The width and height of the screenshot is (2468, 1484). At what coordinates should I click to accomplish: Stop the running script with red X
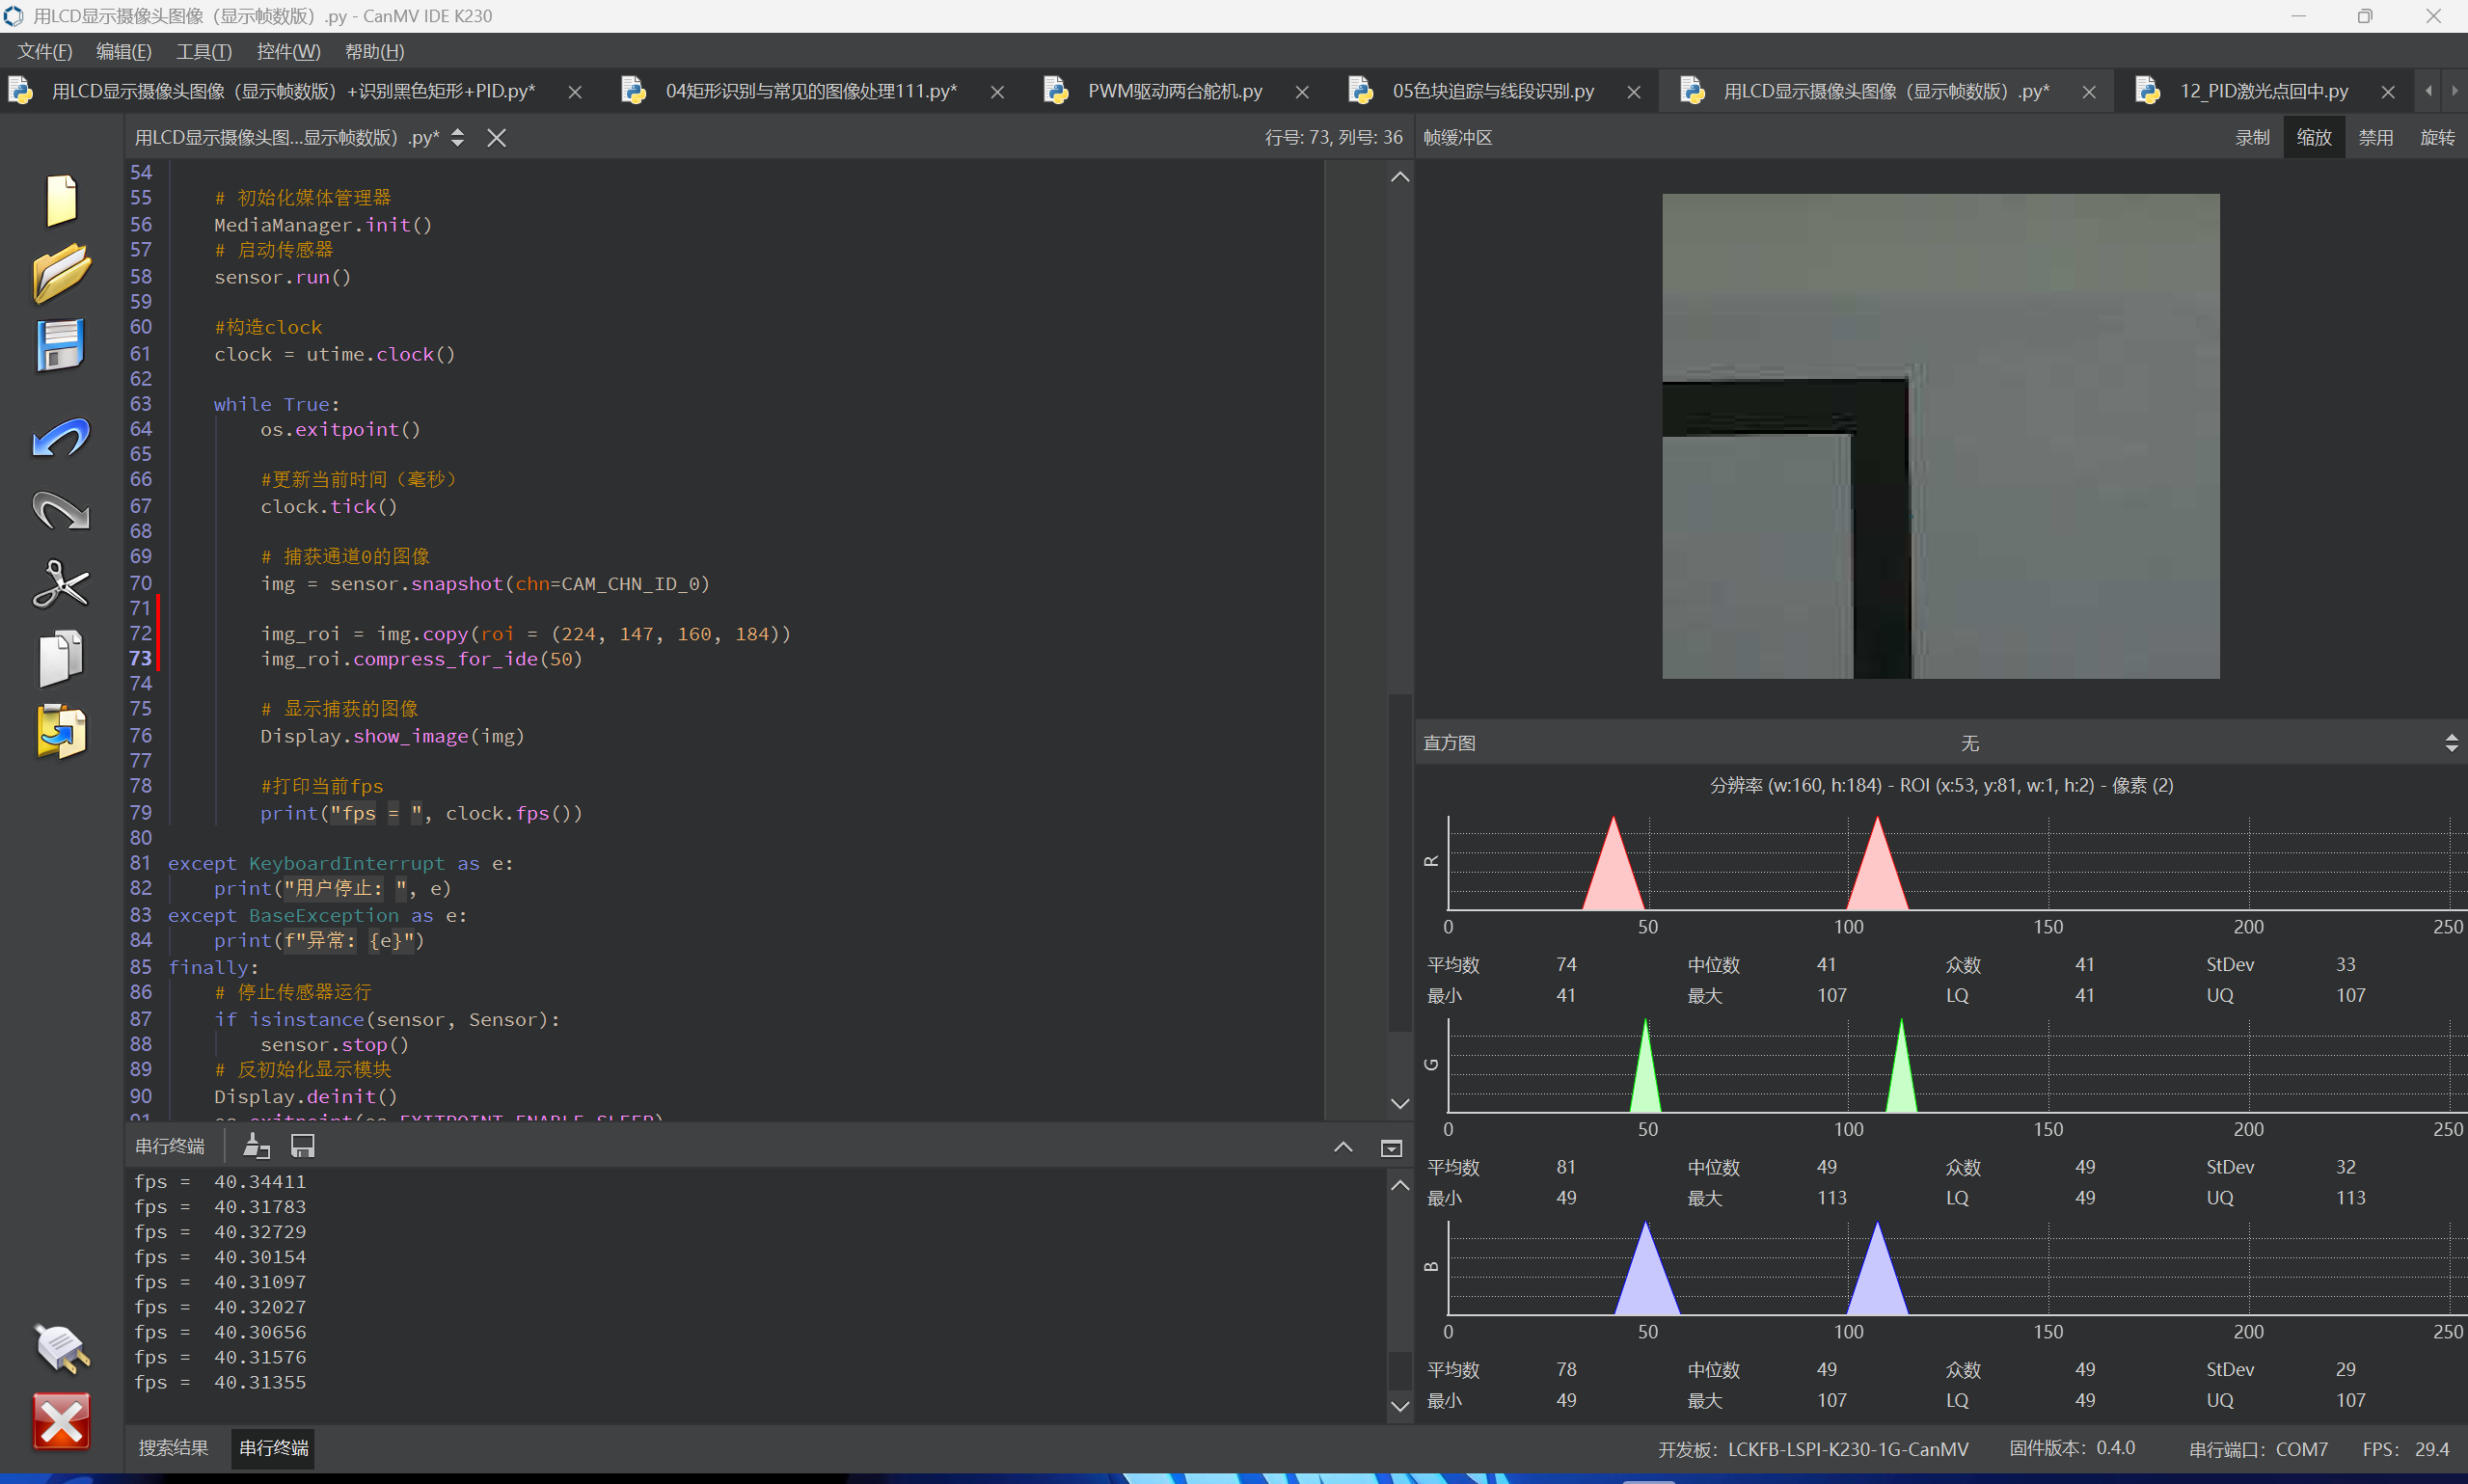point(61,1421)
